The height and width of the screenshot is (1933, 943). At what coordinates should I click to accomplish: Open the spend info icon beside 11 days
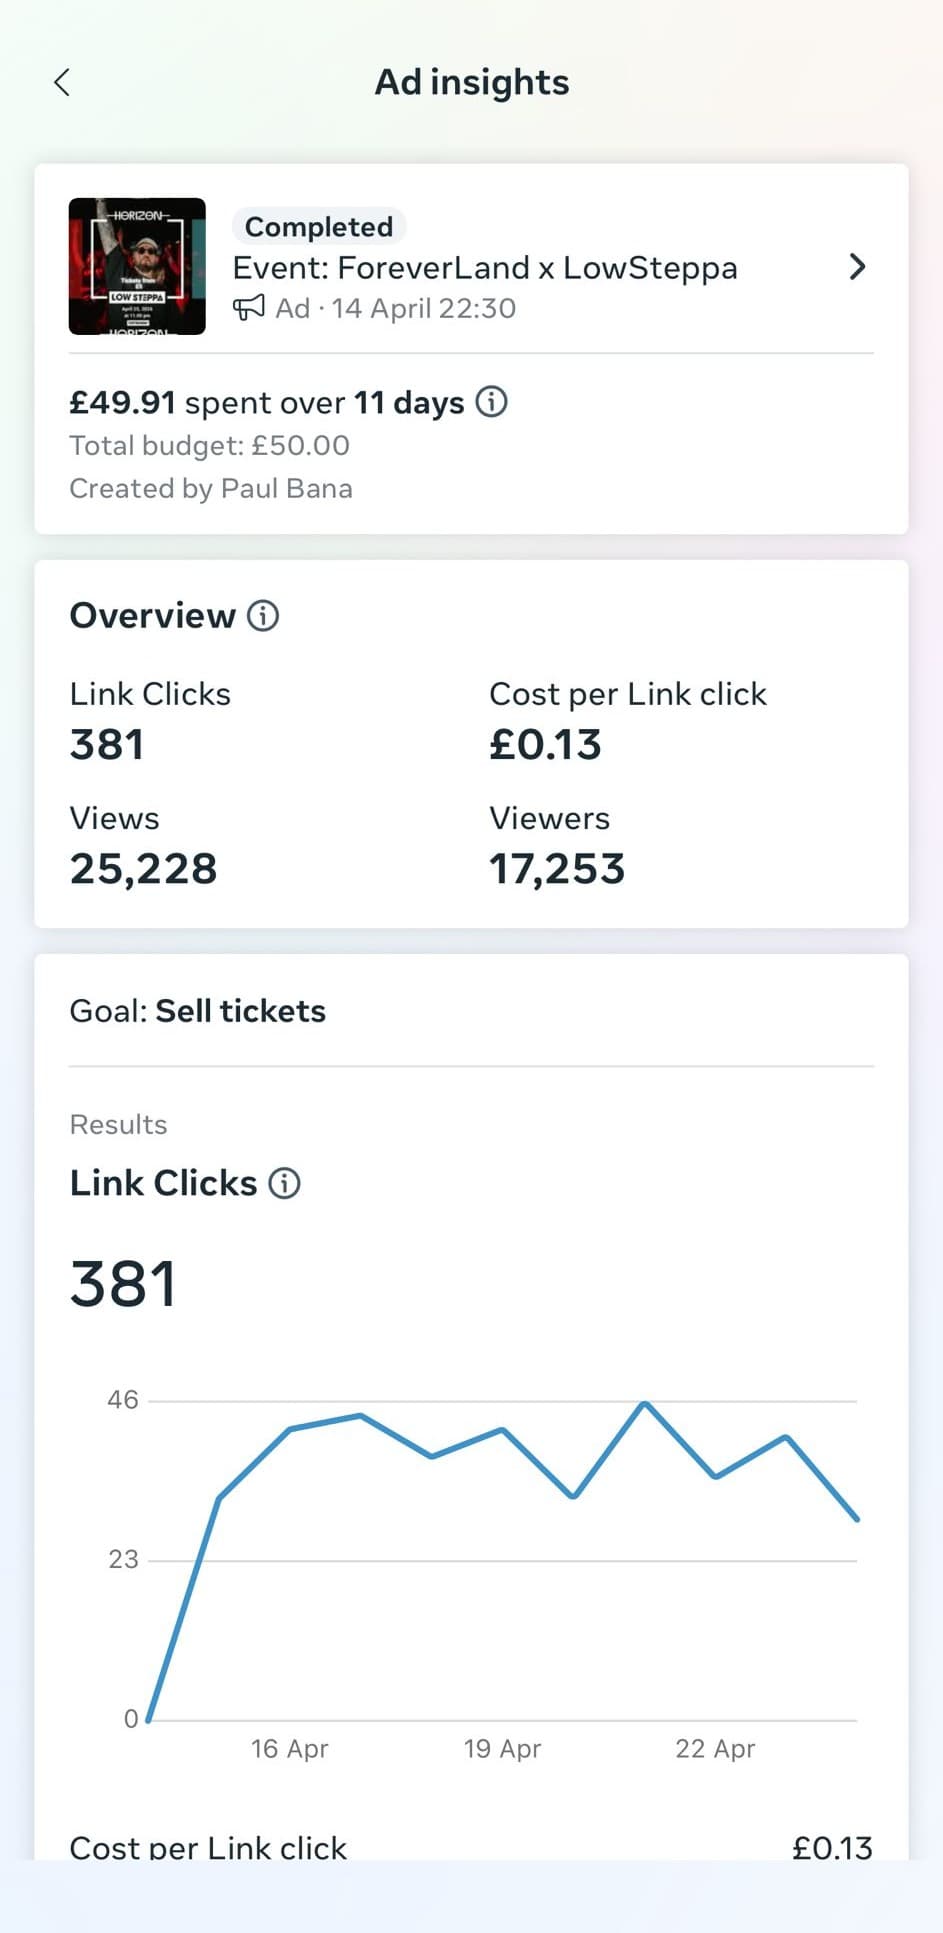click(491, 402)
